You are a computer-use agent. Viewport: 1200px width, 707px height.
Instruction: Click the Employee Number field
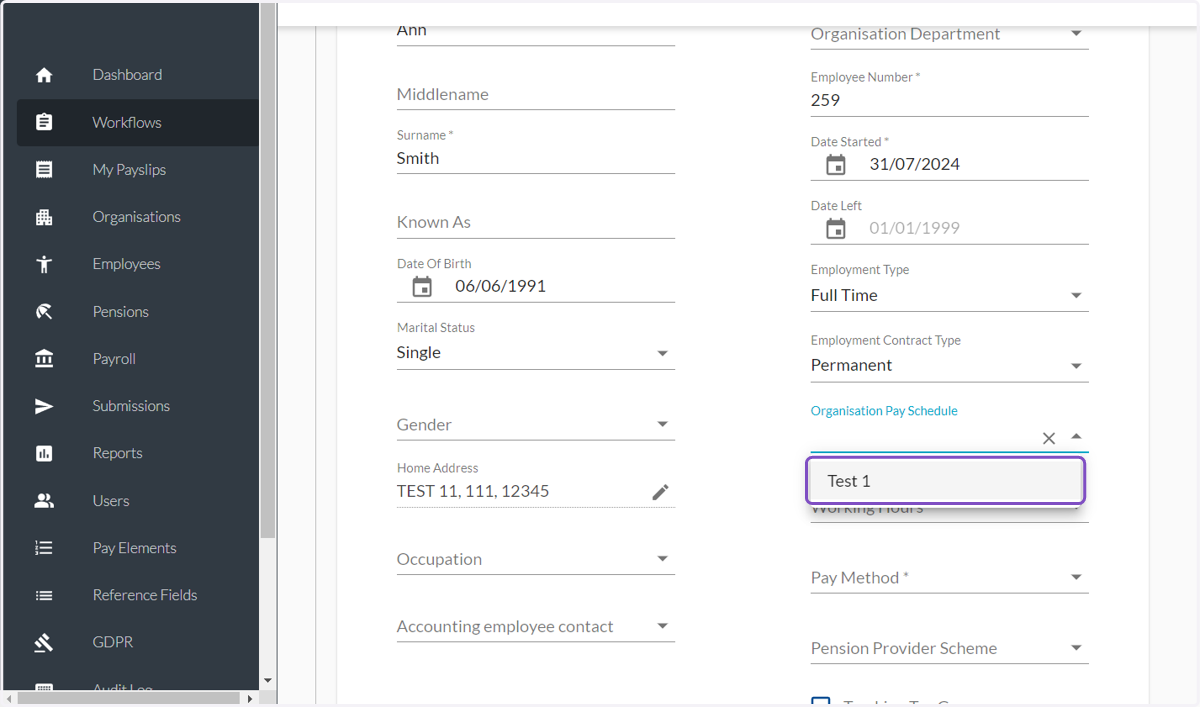point(949,101)
